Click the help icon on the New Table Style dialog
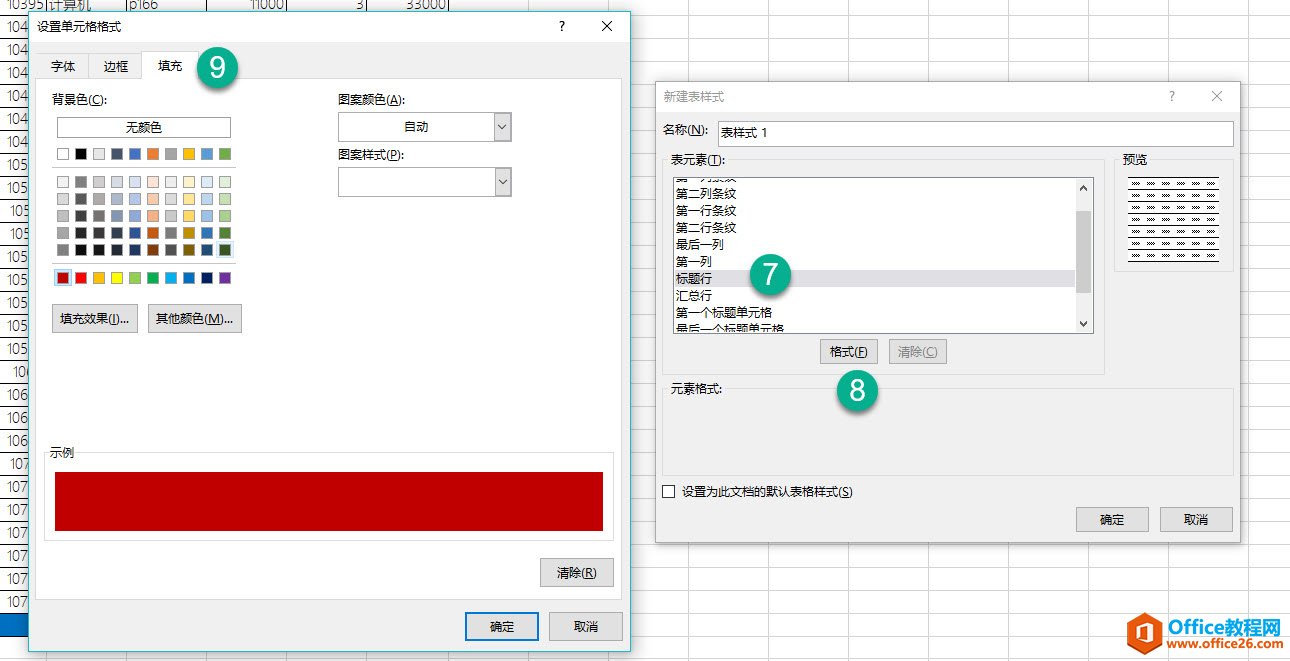The image size is (1290, 661). tap(1170, 96)
